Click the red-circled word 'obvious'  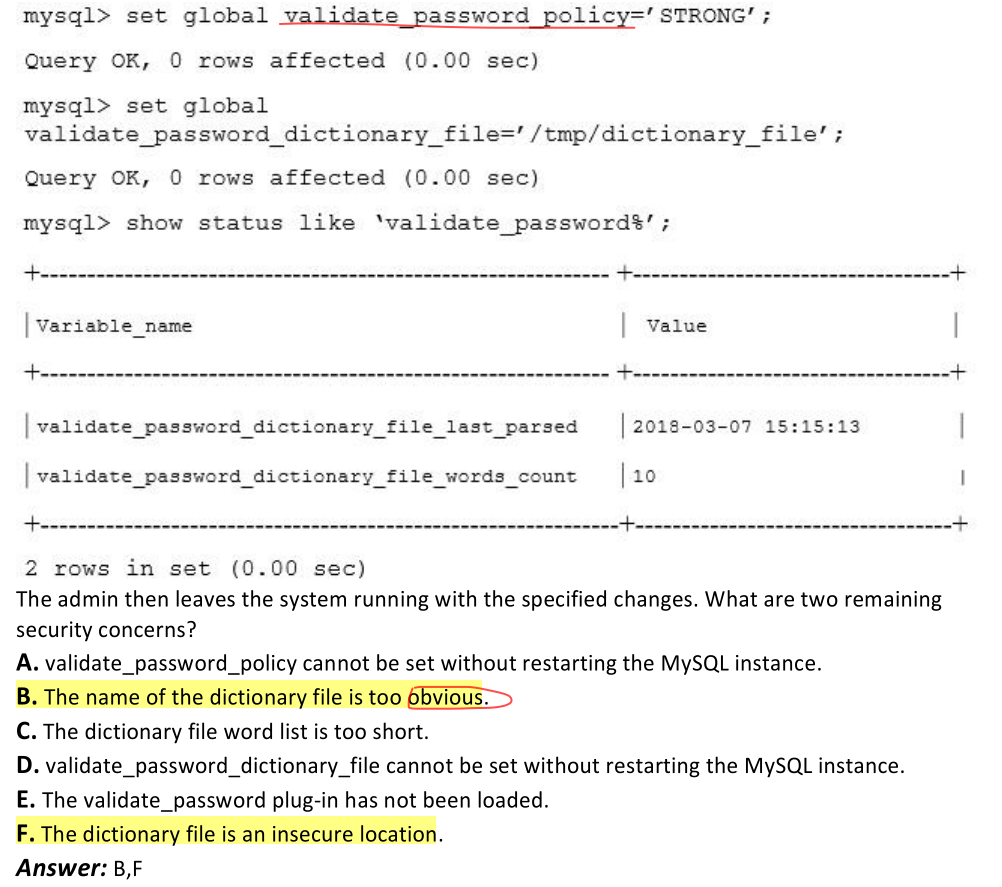(445, 697)
